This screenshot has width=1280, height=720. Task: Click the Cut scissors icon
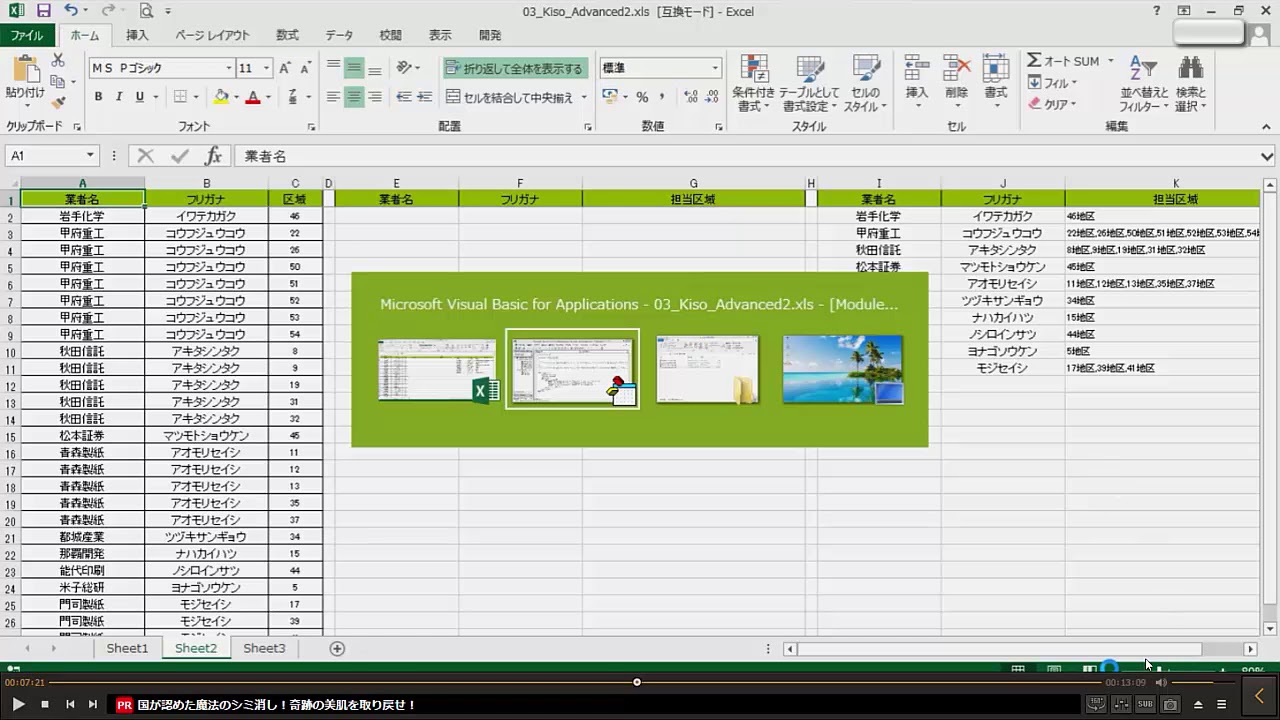pyautogui.click(x=58, y=61)
